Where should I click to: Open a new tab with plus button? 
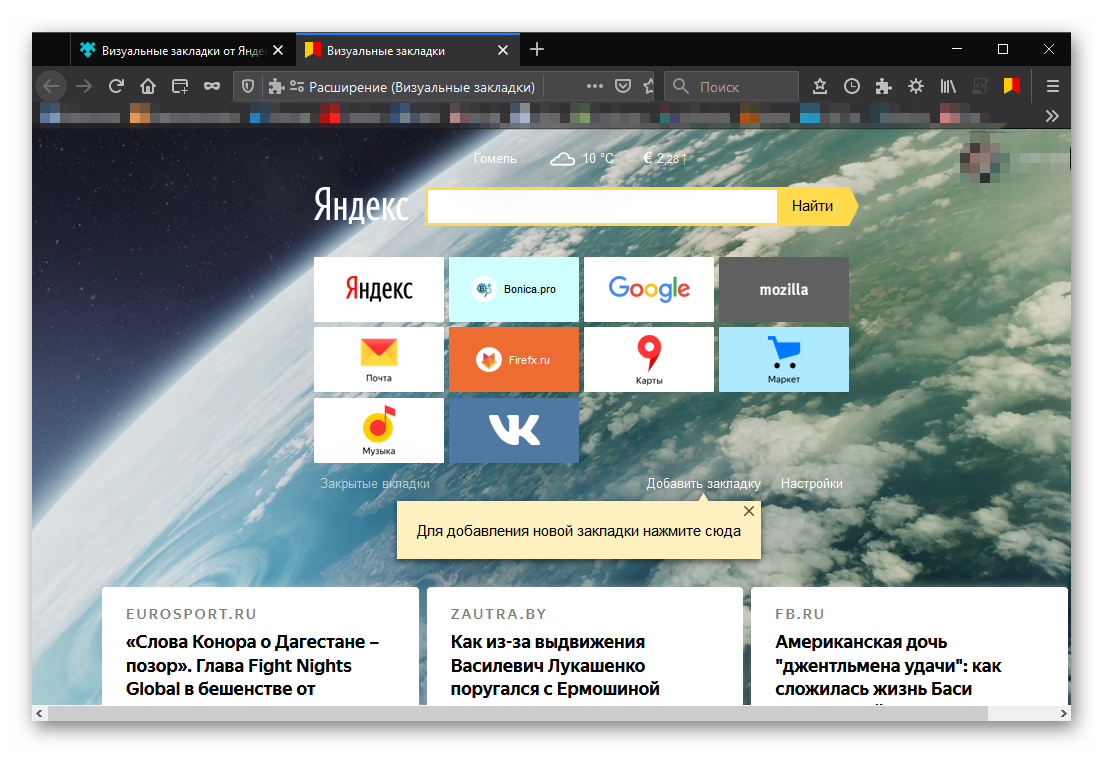537,49
